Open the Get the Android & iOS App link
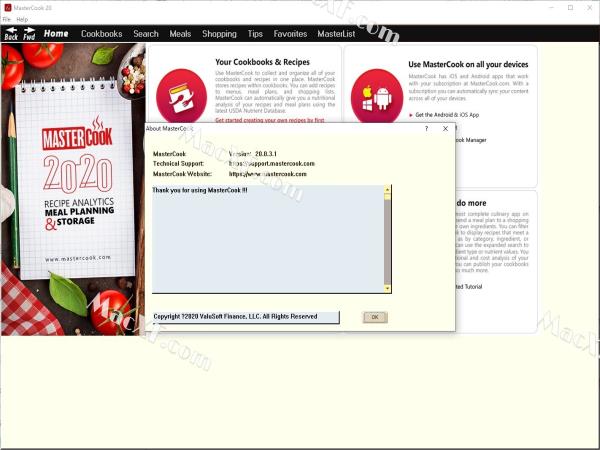Image resolution: width=600 pixels, height=450 pixels. coord(447,115)
